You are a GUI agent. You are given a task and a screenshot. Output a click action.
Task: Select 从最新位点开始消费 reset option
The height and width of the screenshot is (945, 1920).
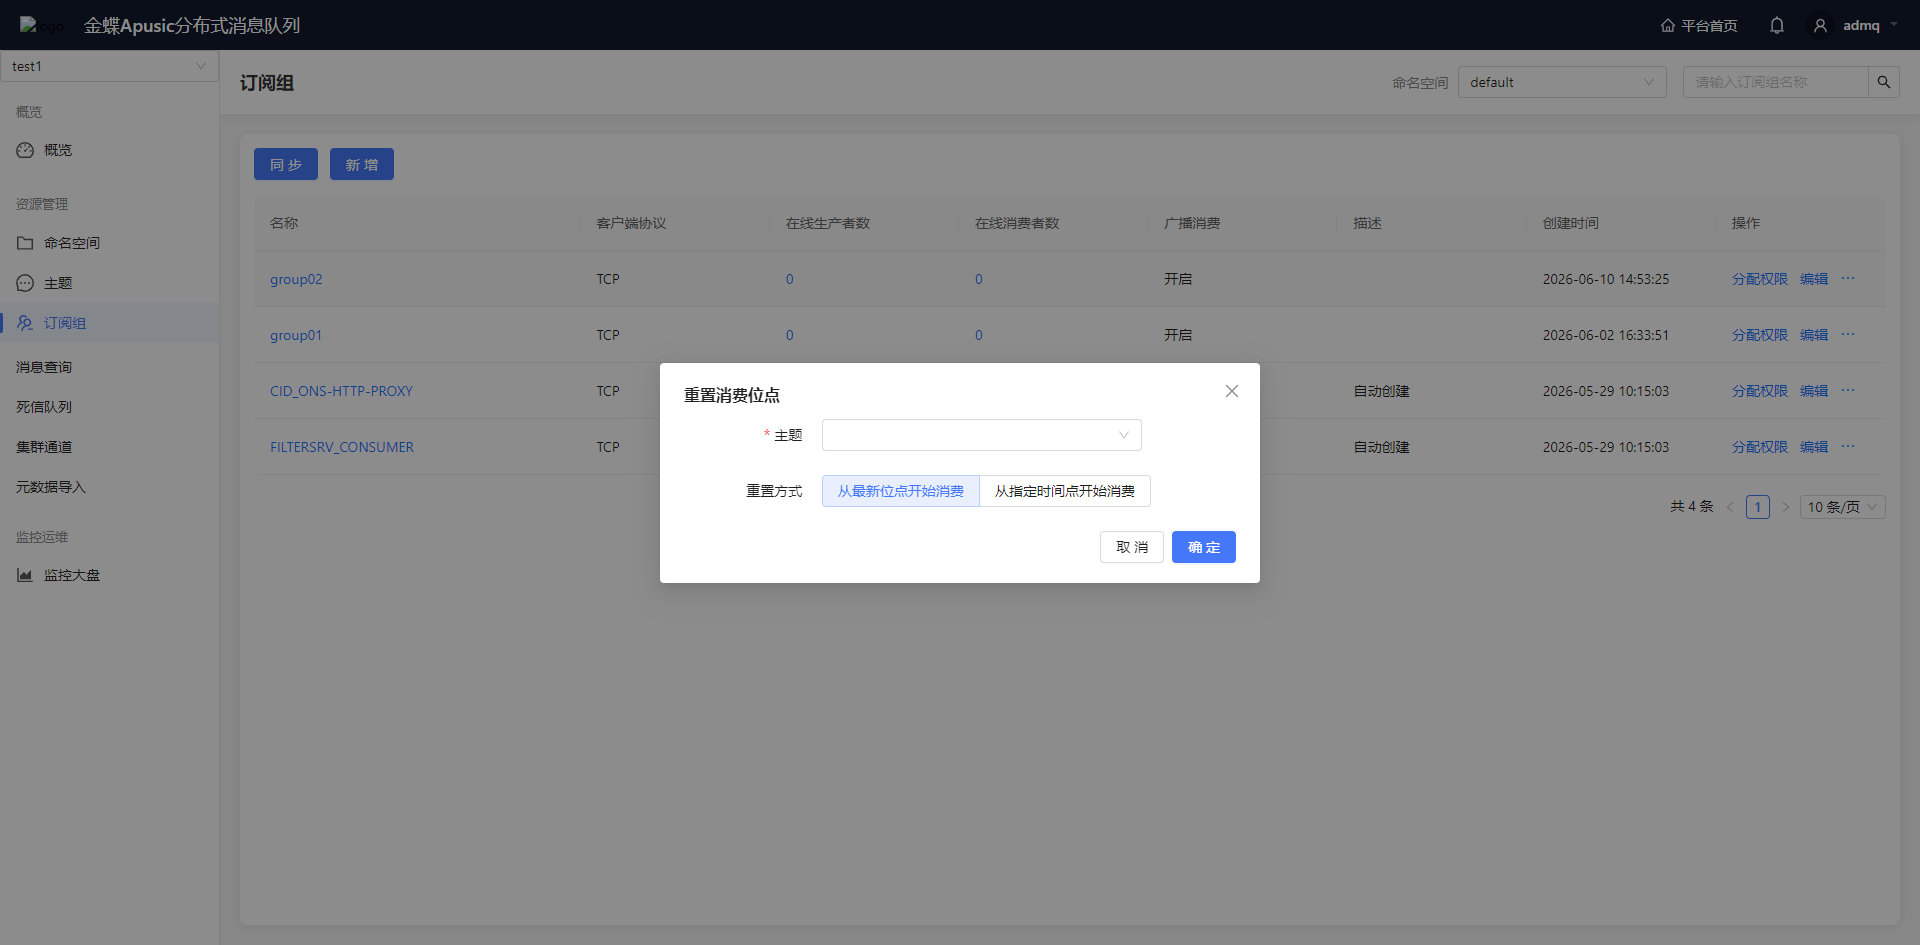coord(901,491)
